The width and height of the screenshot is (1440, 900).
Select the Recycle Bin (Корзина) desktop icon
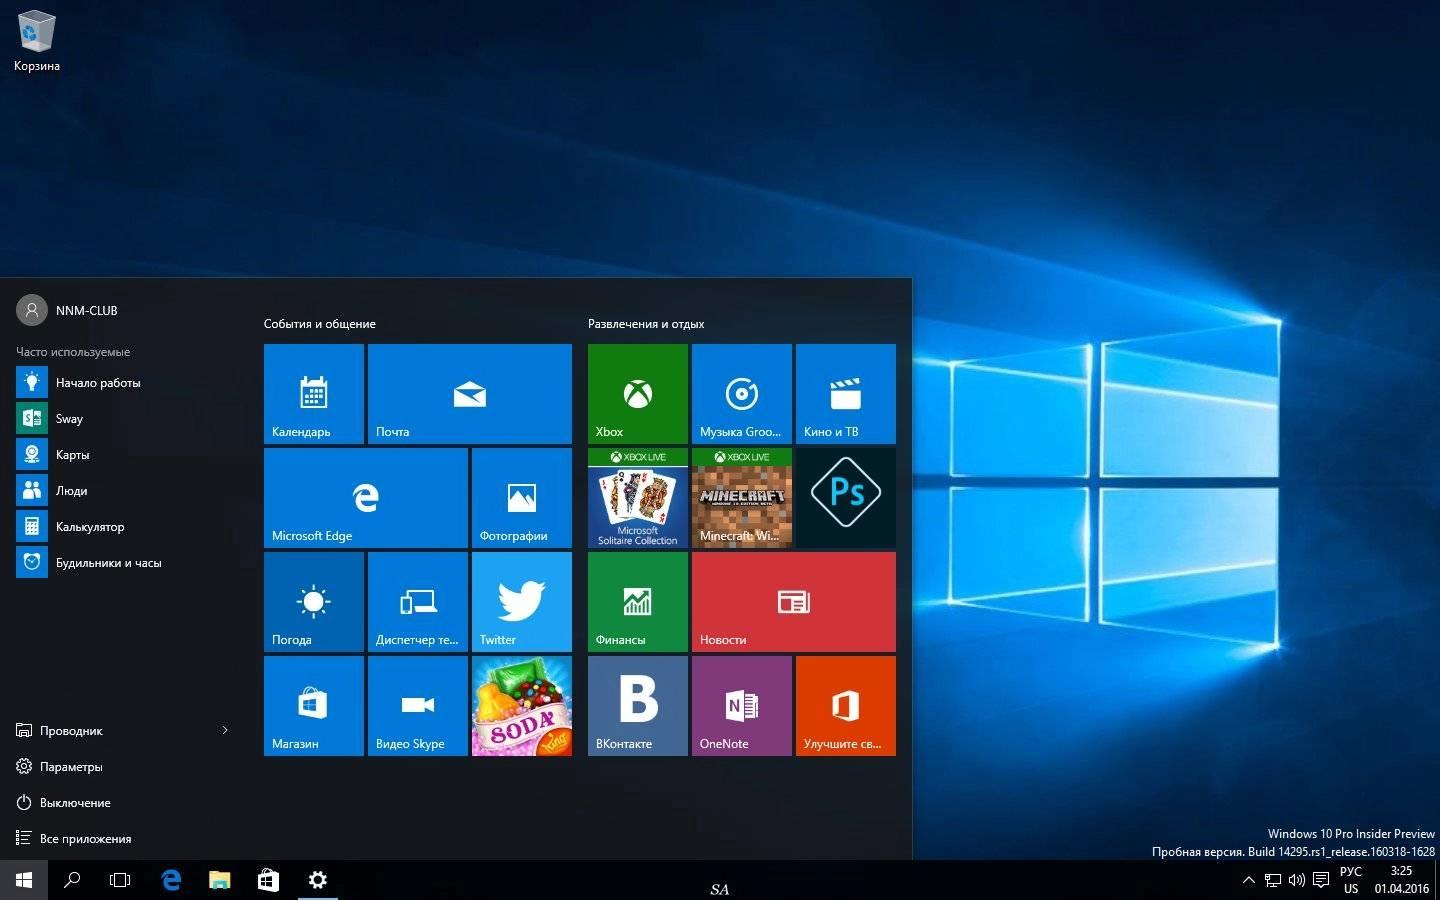click(37, 41)
